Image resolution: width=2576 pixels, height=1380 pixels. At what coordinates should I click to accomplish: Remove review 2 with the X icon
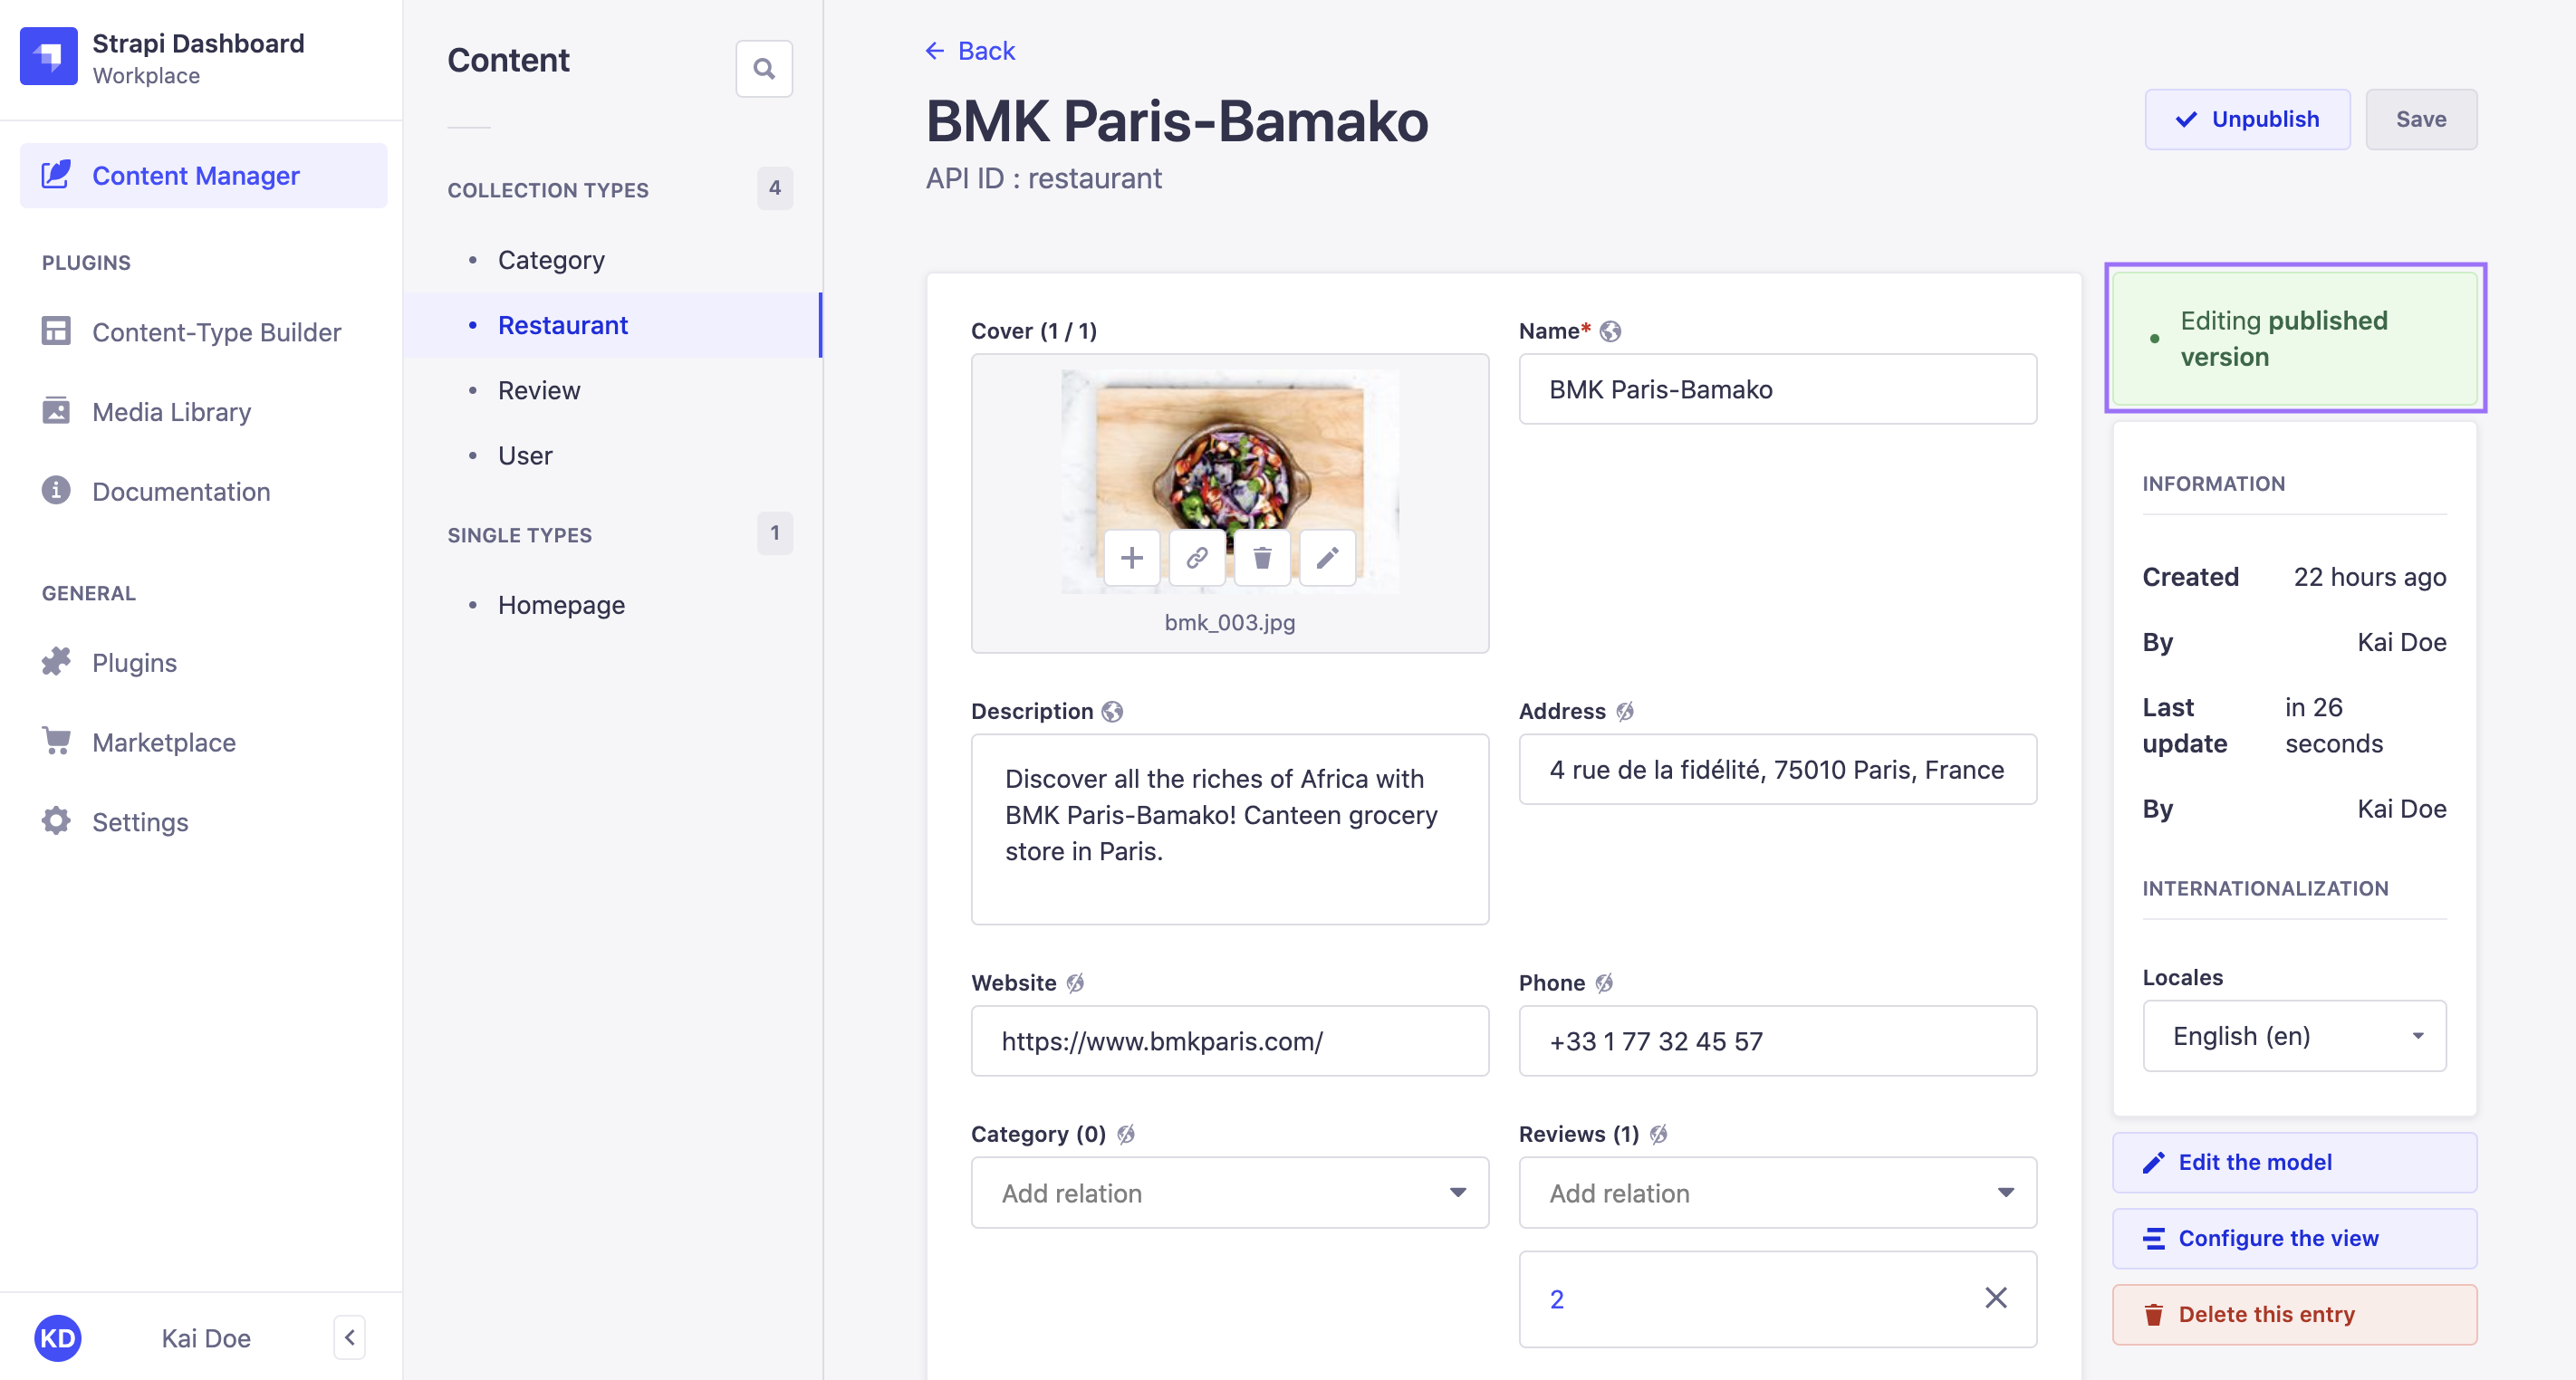1995,1298
